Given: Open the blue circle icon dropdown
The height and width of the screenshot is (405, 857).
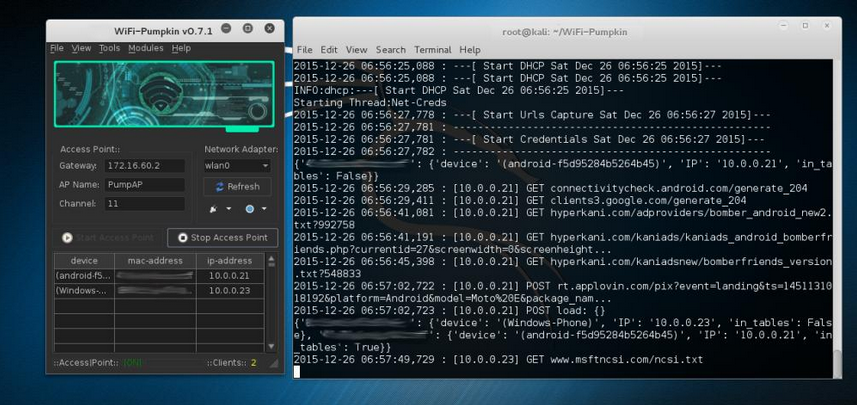Looking at the screenshot, I should click(254, 209).
